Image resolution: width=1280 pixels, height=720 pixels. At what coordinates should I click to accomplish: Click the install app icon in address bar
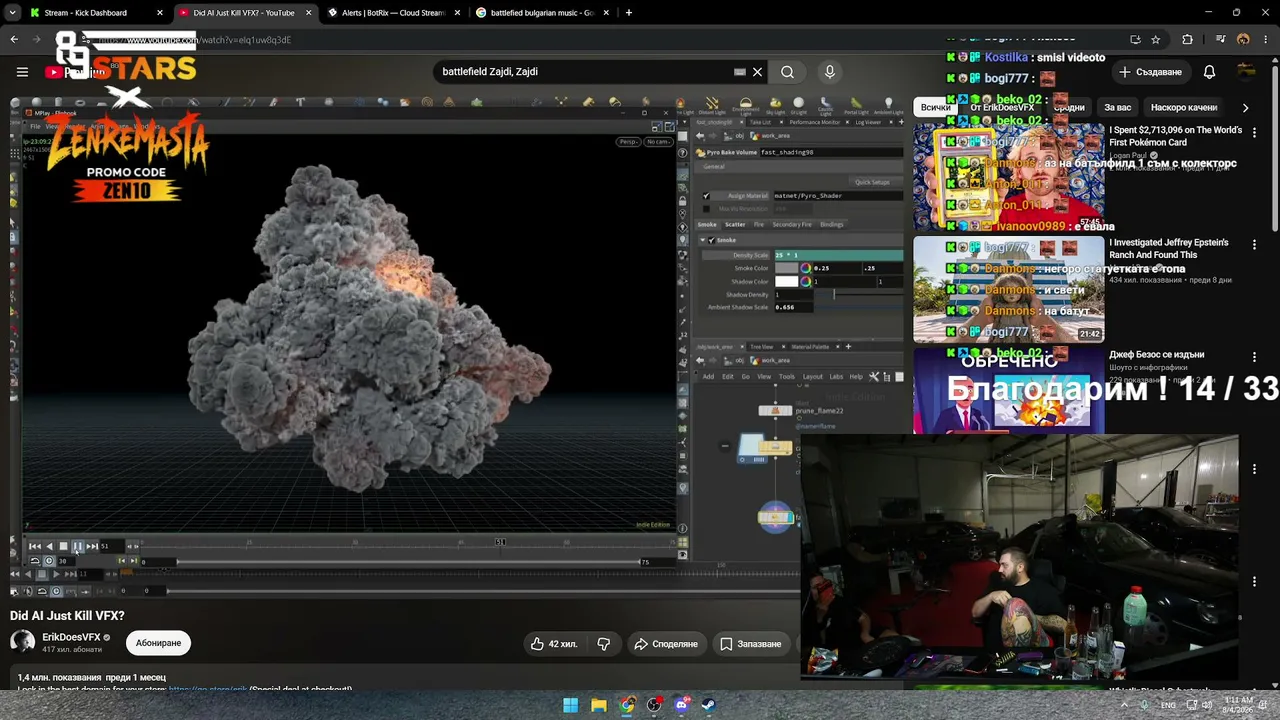click(1135, 40)
